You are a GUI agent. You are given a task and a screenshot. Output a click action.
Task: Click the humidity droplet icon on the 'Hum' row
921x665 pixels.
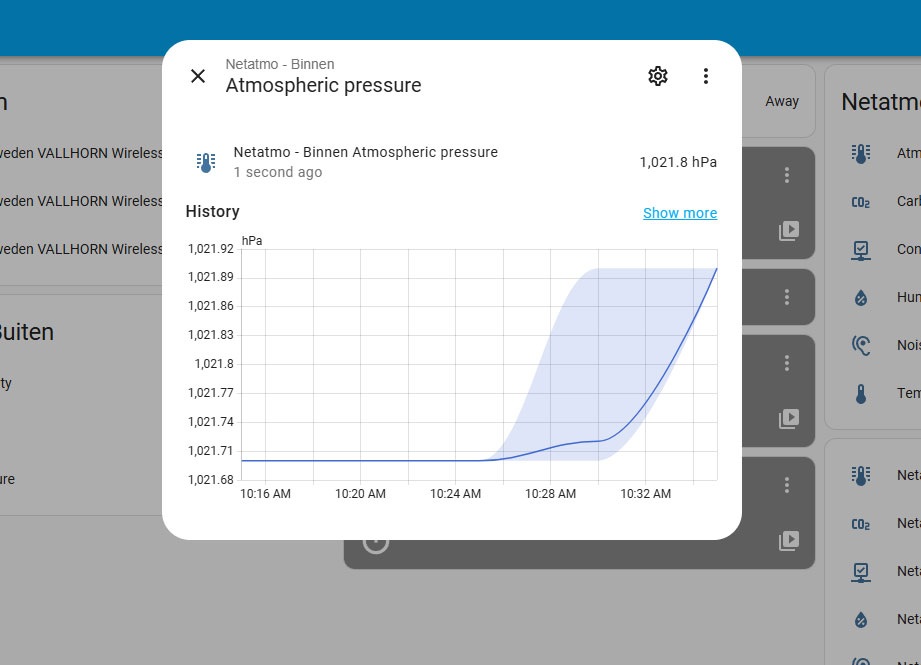(861, 298)
